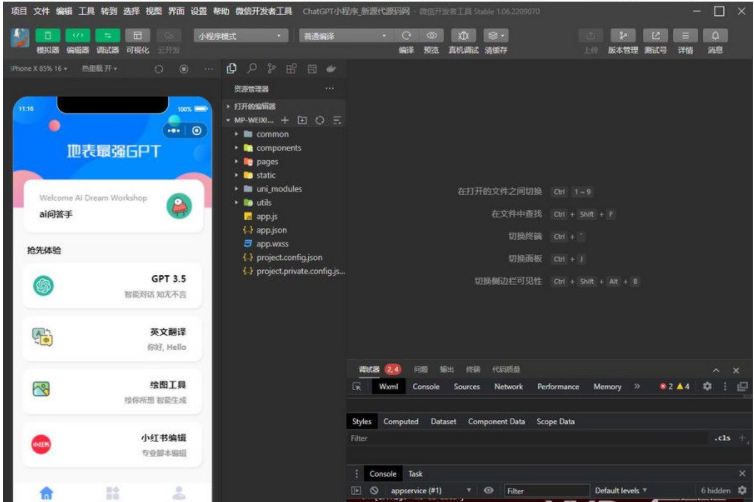Open the 版本管理 version control icon

tap(621, 35)
